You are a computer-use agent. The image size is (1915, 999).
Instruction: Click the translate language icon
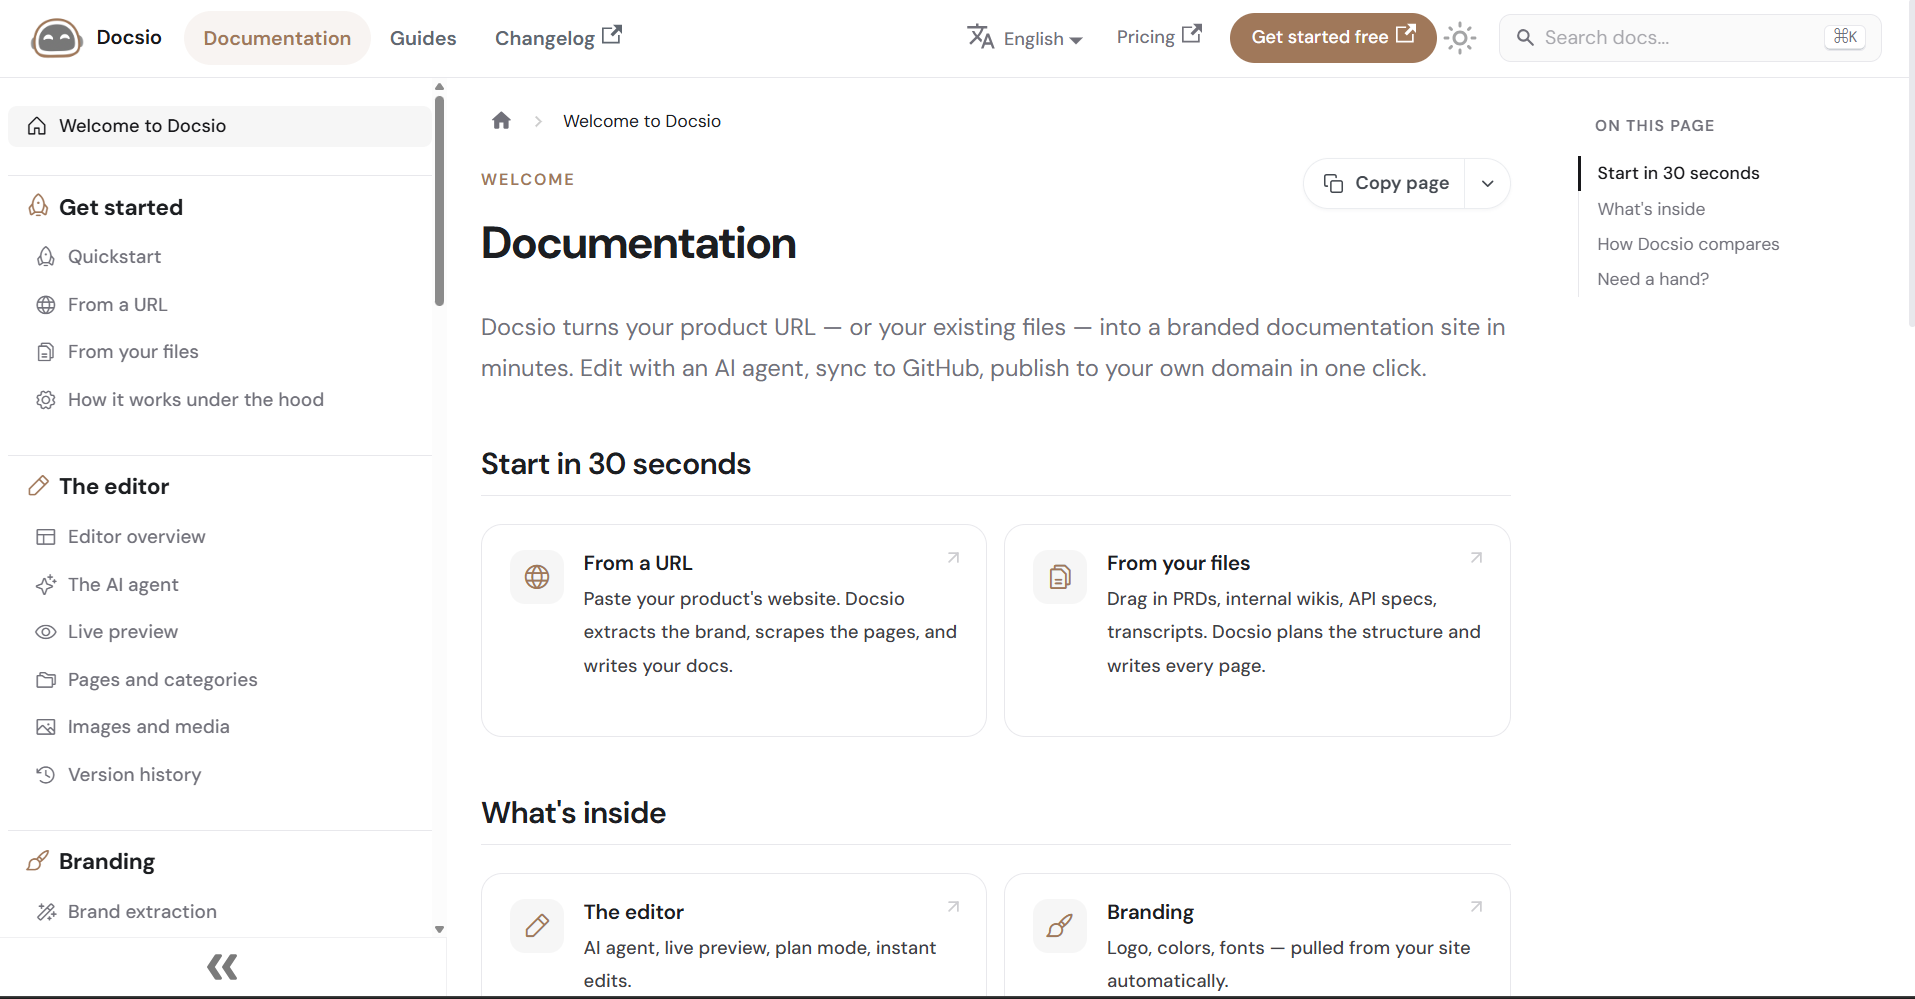(x=980, y=37)
